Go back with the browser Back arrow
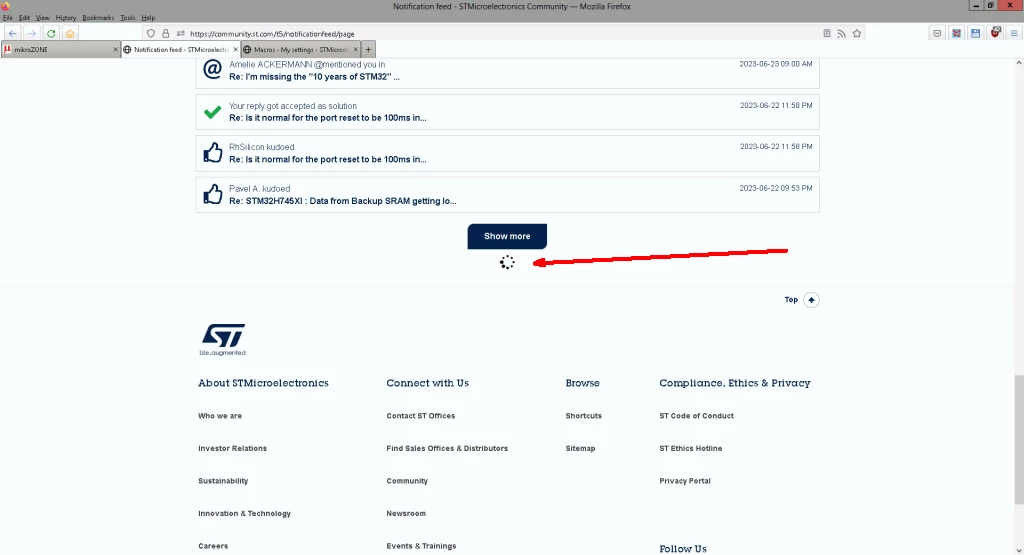 click(12, 33)
